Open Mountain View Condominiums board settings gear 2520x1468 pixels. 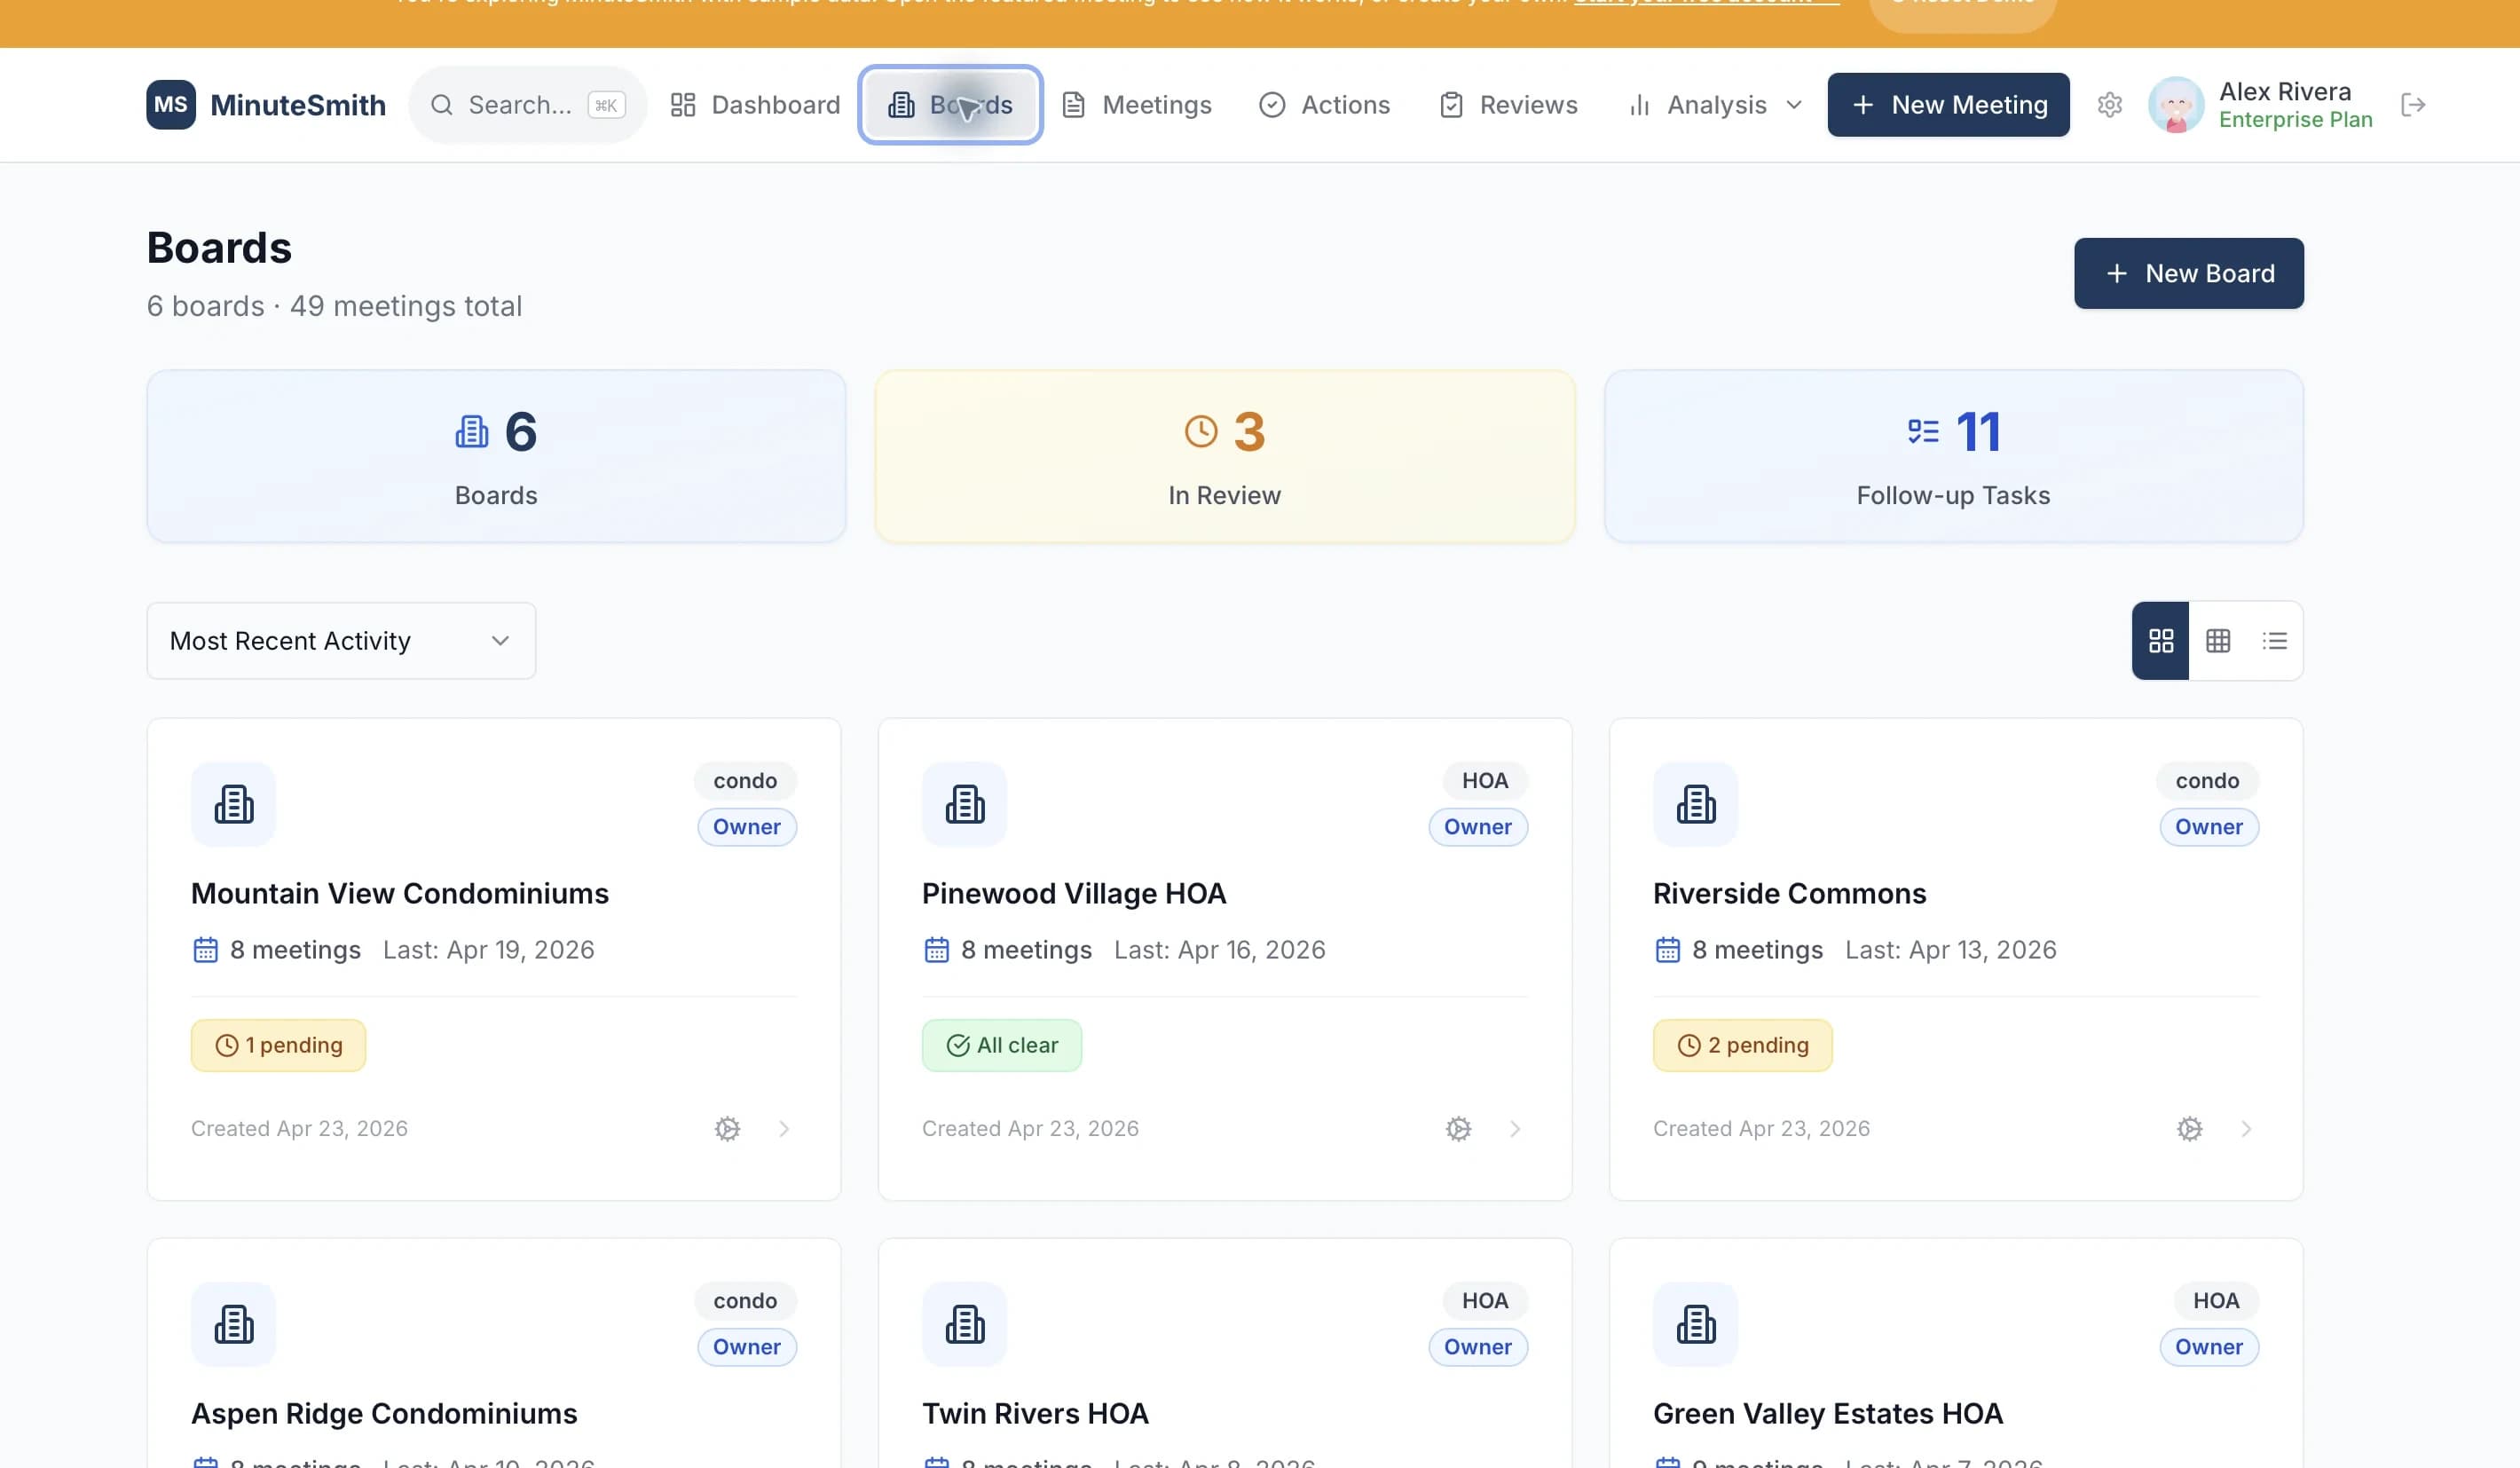(727, 1129)
